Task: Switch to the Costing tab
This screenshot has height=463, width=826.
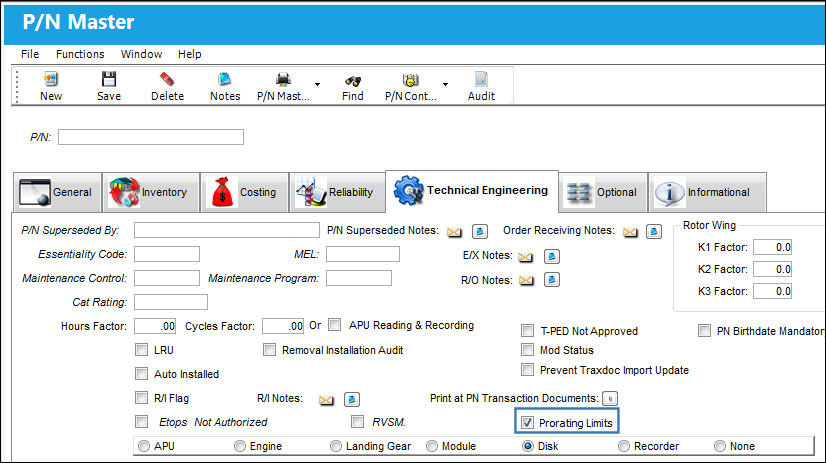Action: [244, 192]
